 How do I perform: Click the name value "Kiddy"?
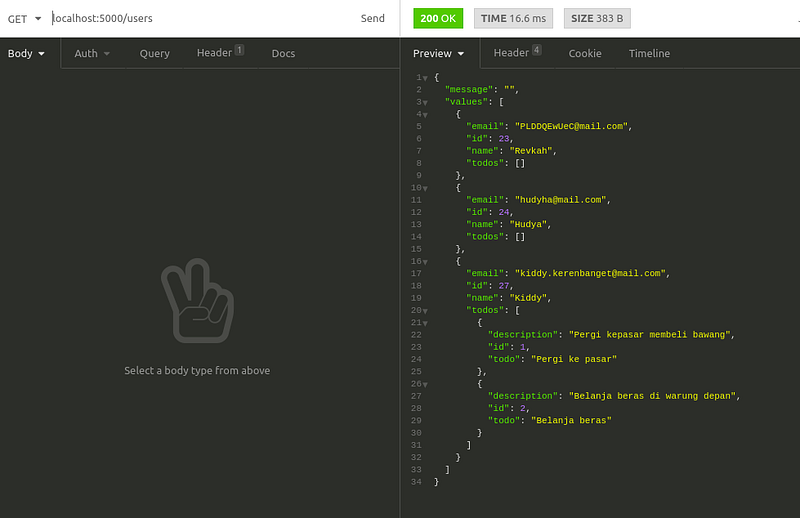529,298
